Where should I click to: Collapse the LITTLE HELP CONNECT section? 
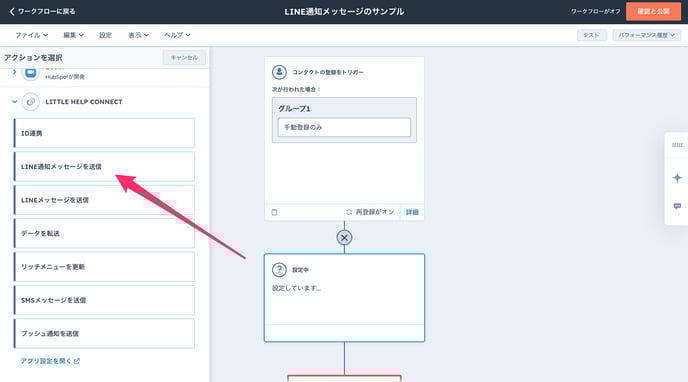pyautogui.click(x=14, y=102)
